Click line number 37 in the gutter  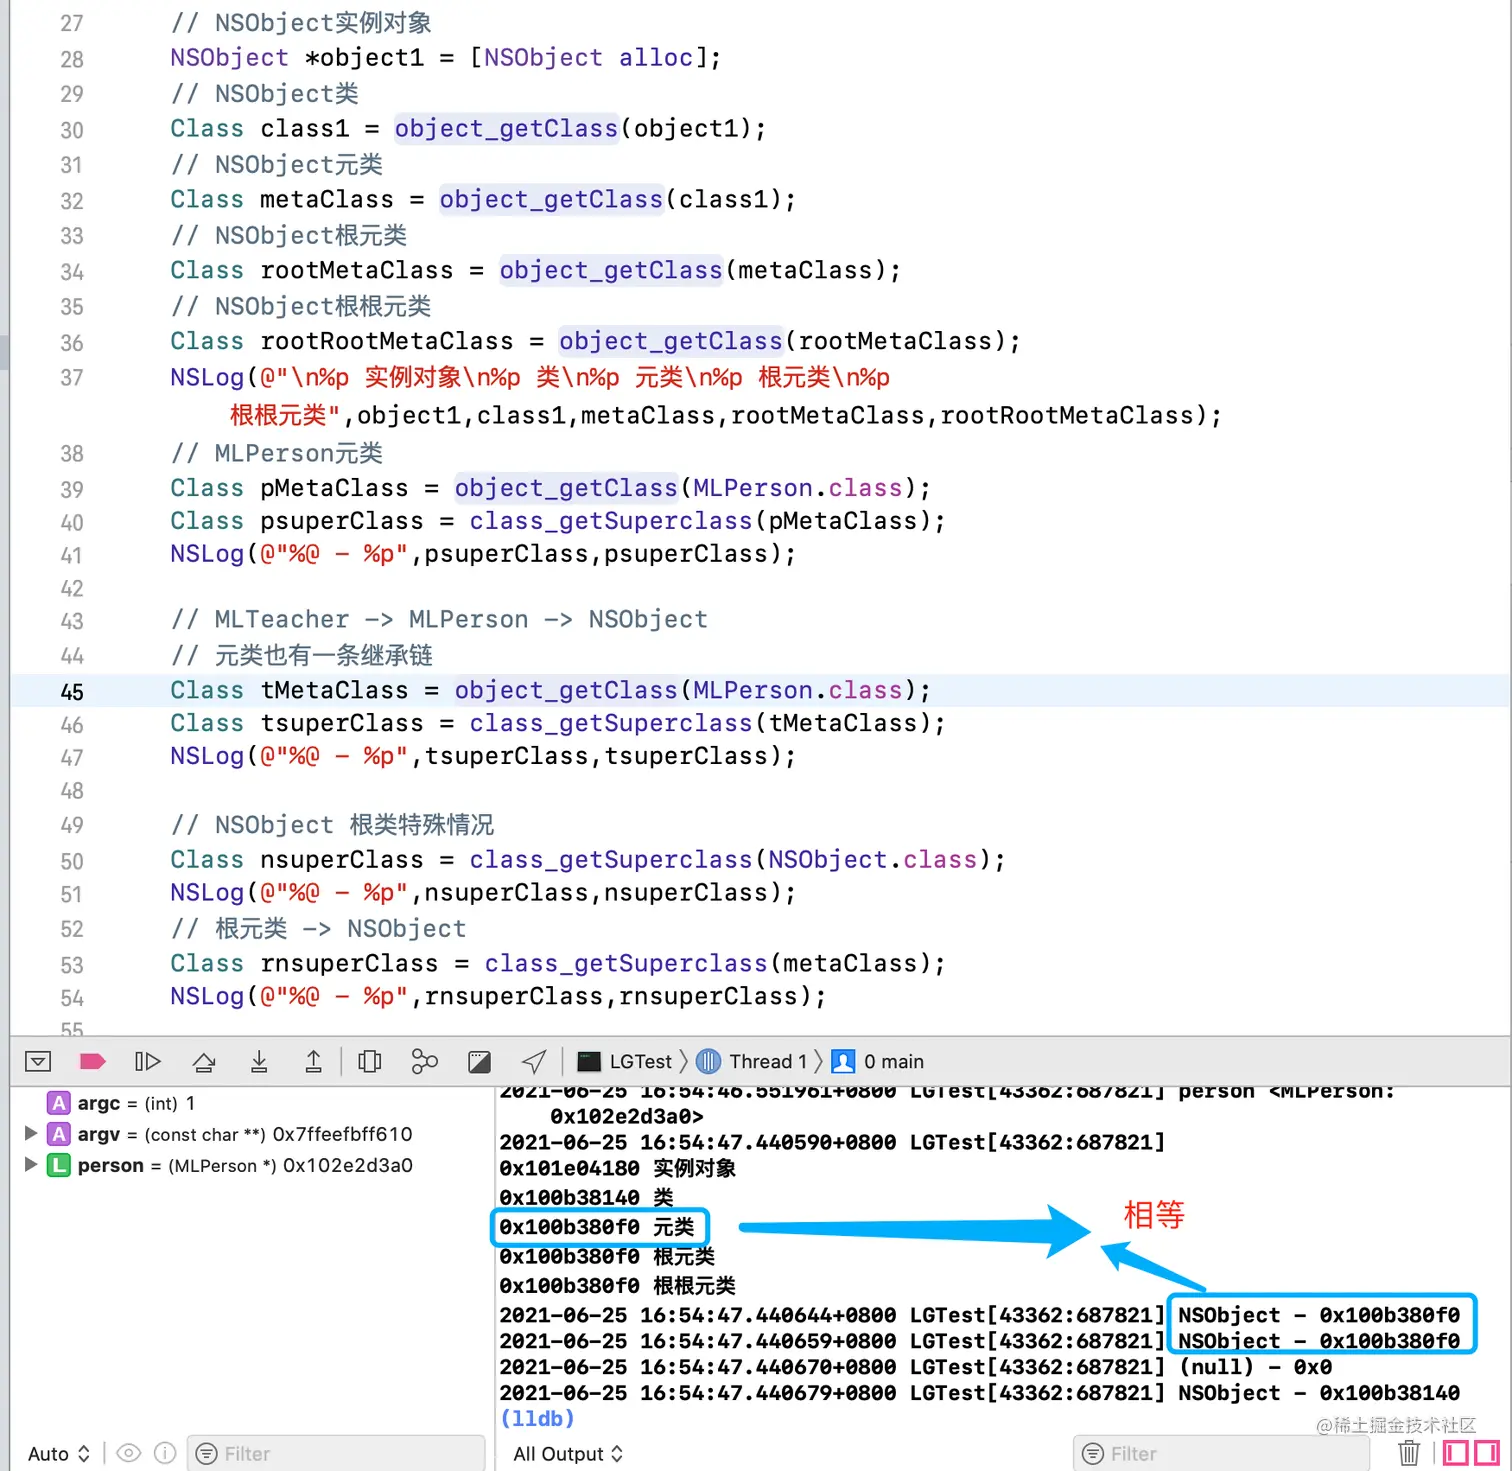coord(72,378)
